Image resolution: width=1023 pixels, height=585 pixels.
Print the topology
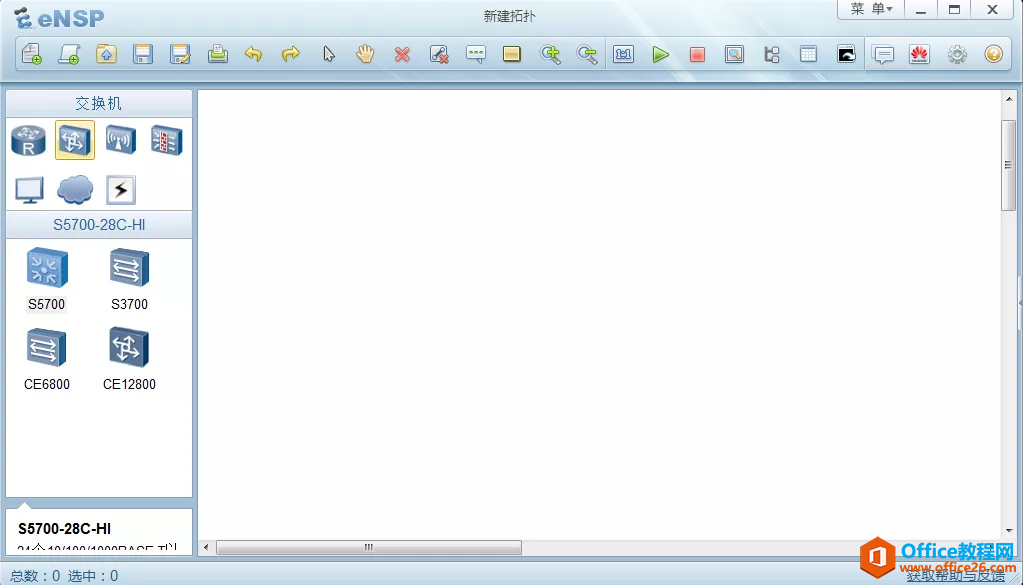[217, 54]
